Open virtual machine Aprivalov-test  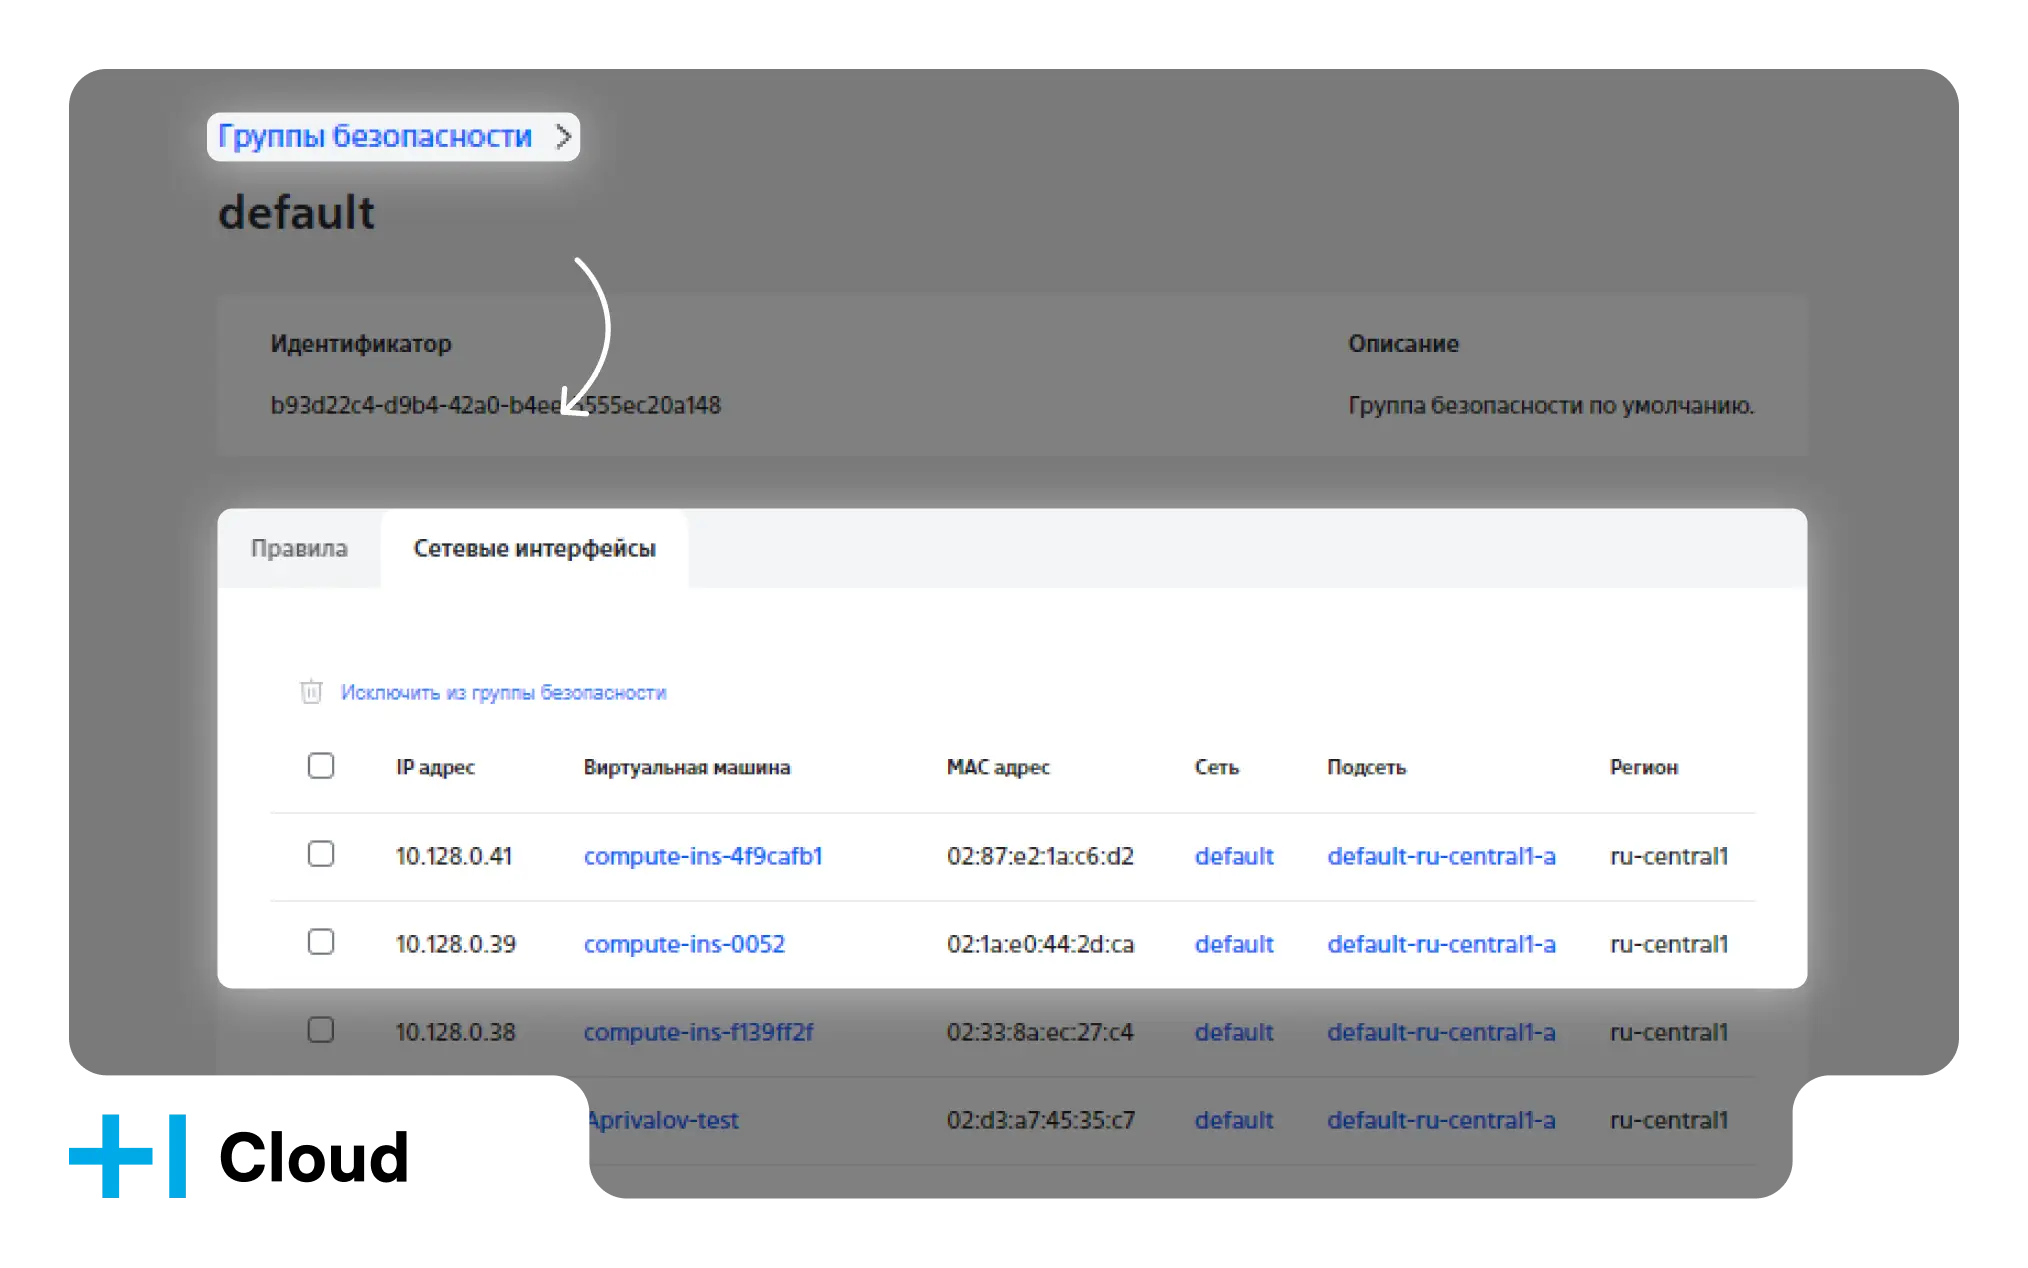pyautogui.click(x=663, y=1120)
